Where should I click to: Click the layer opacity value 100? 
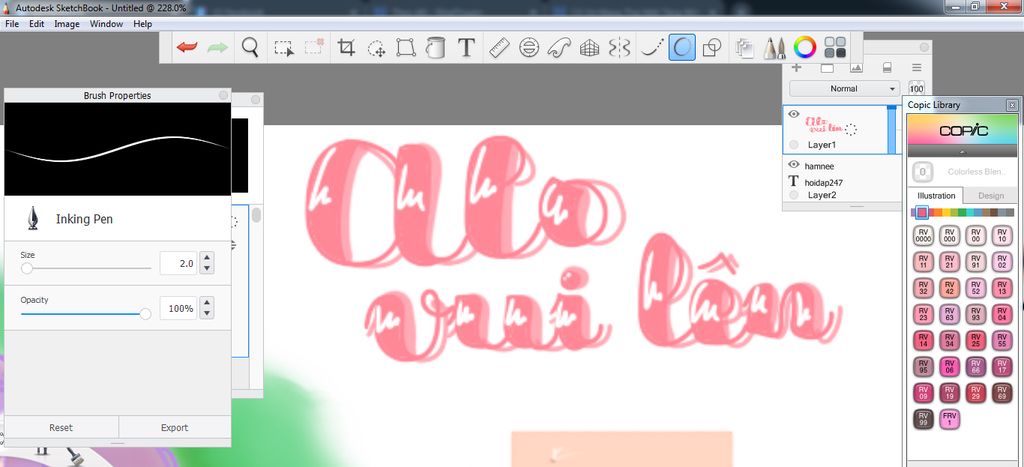click(x=916, y=89)
